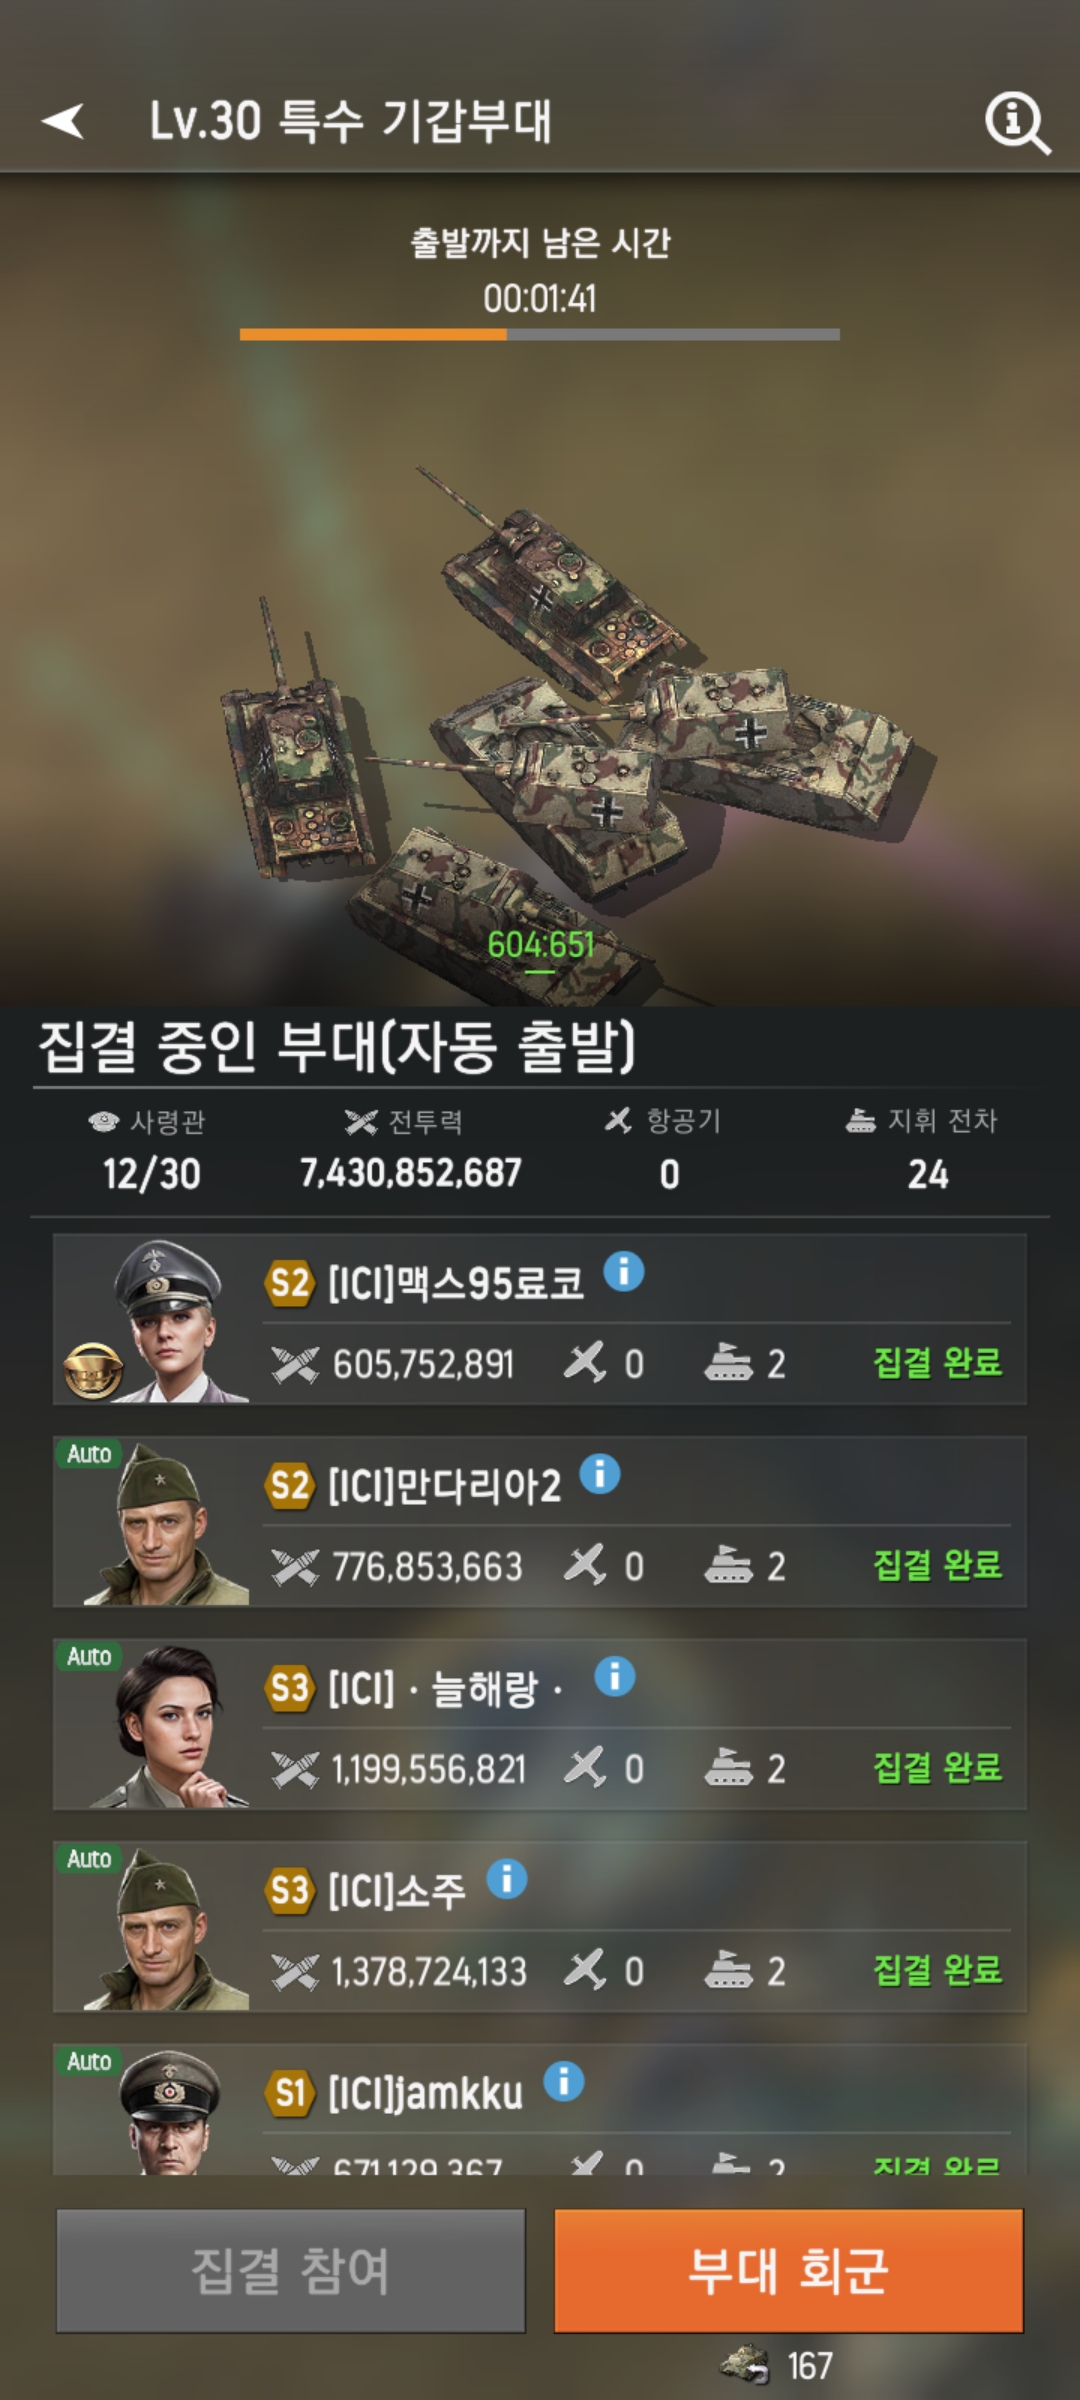Open the magnifier info icon at top right
The width and height of the screenshot is (1080, 2400).
point(1017,123)
